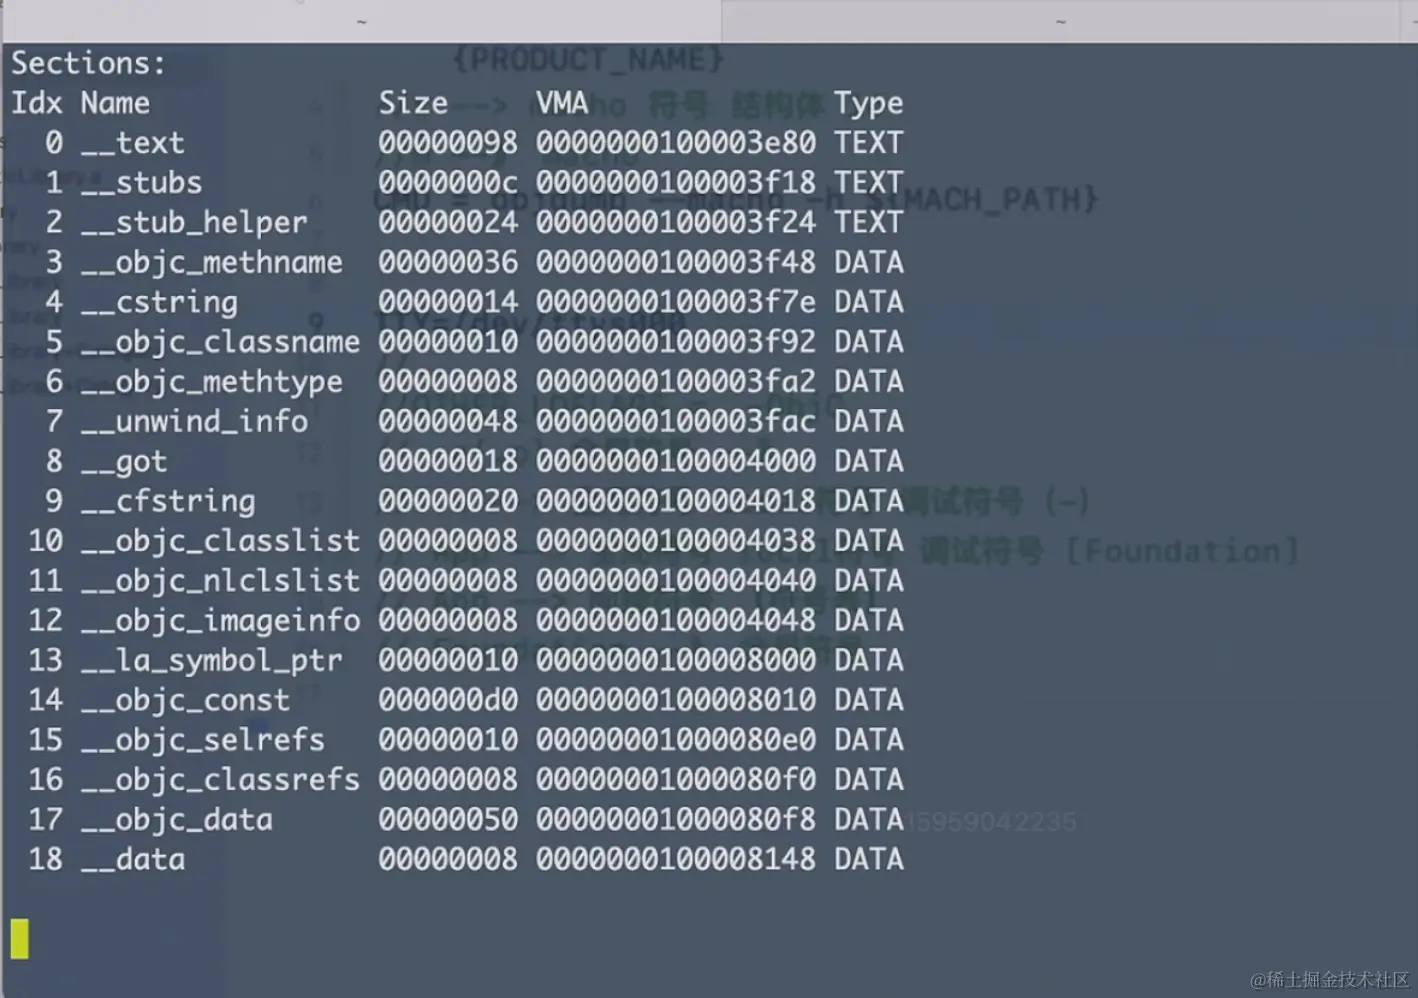Viewport: 1418px width, 998px height.
Task: Click the Sections: heading text
Action: [88, 63]
